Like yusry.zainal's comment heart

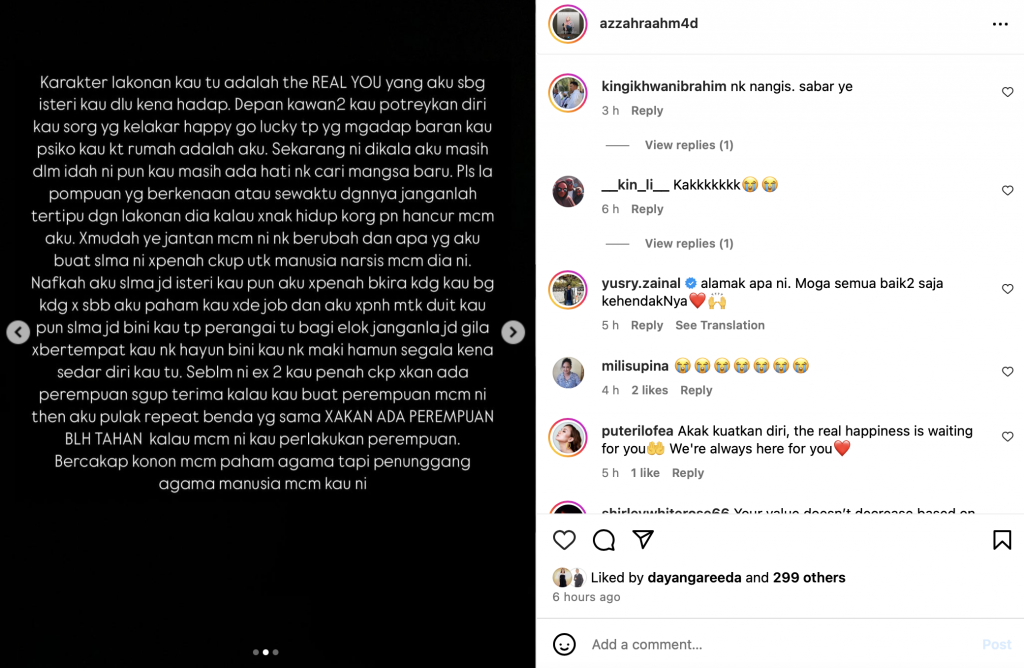pos(1008,289)
